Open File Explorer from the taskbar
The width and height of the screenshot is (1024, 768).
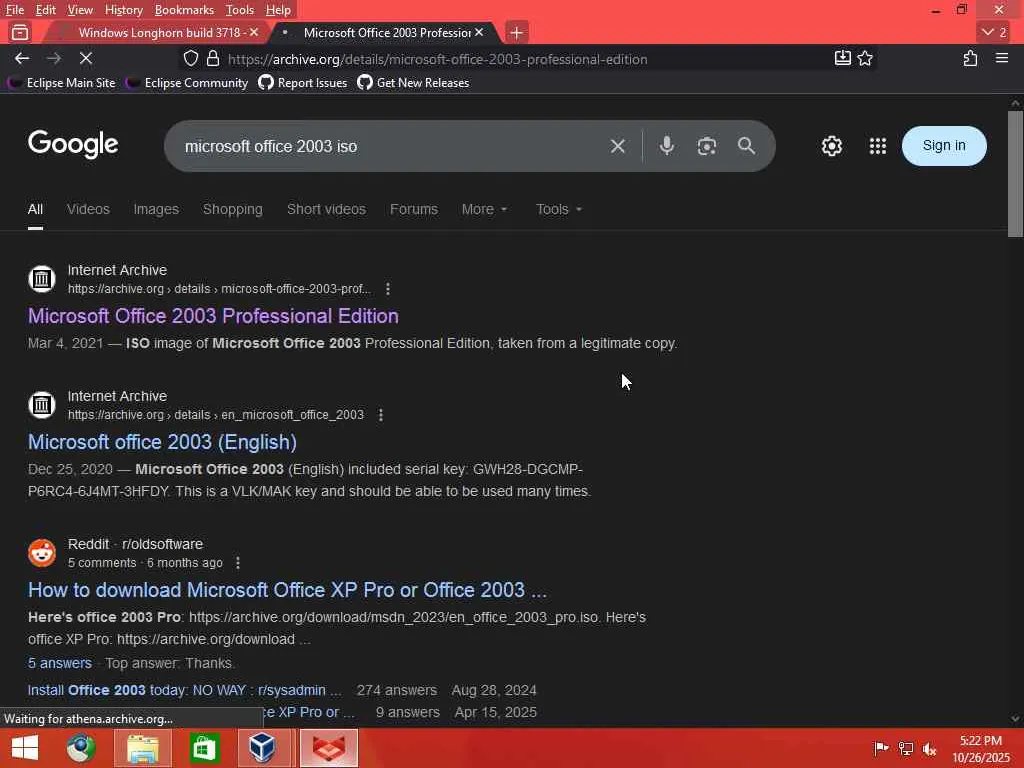[142, 748]
